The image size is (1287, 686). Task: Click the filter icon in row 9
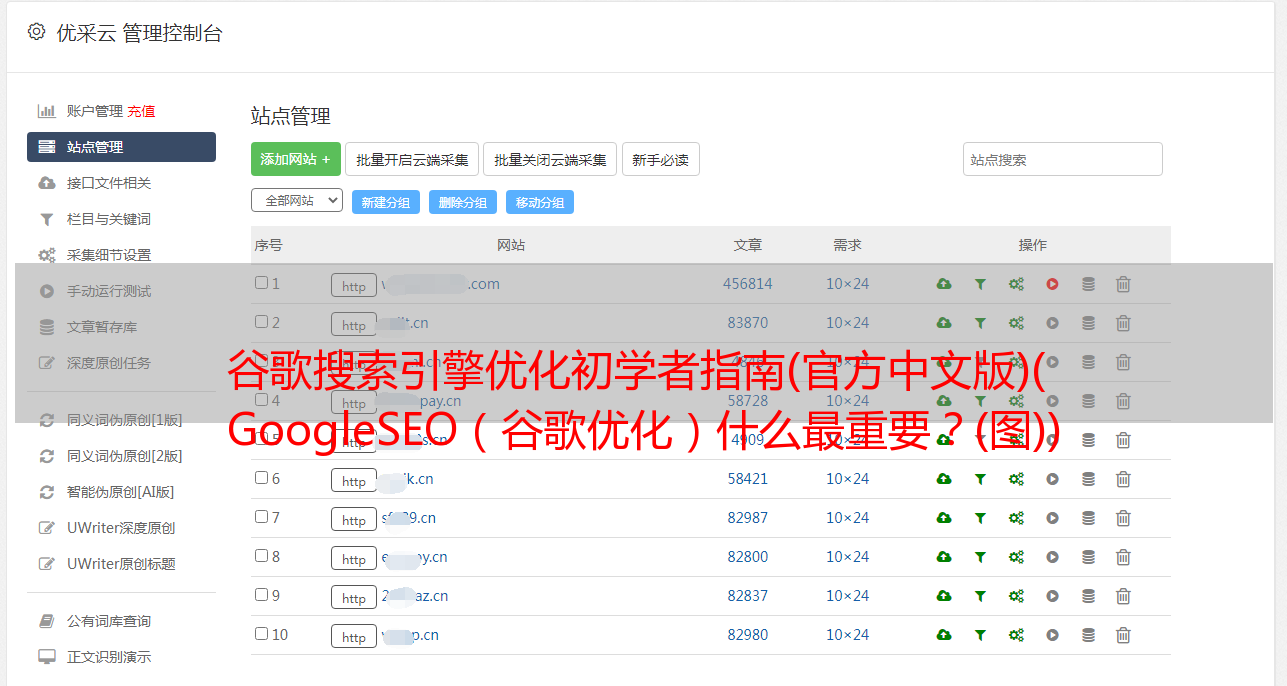[980, 596]
